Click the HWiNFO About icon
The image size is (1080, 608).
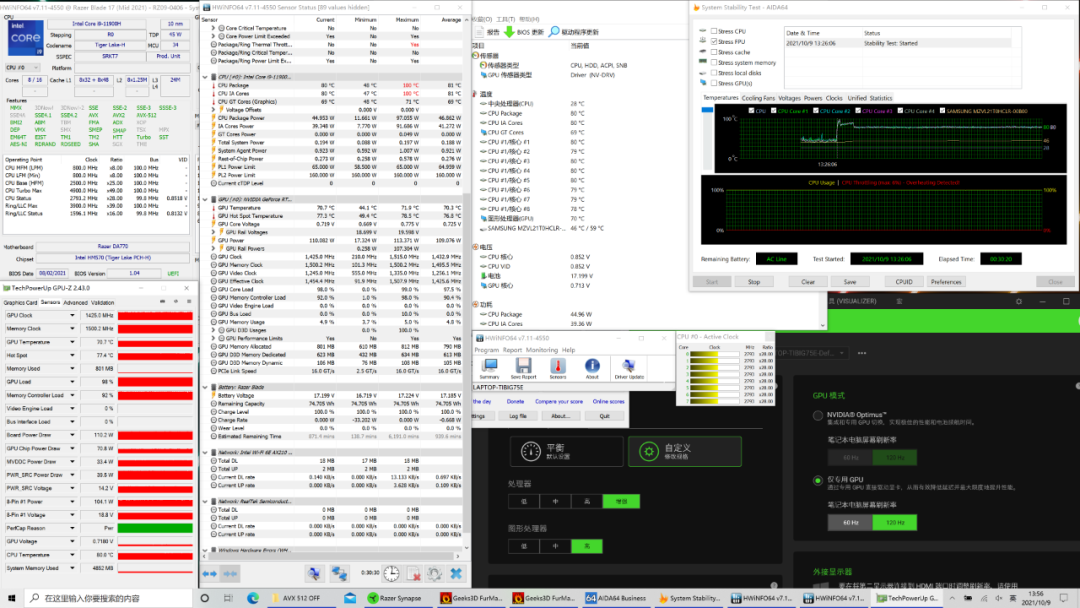[592, 367]
